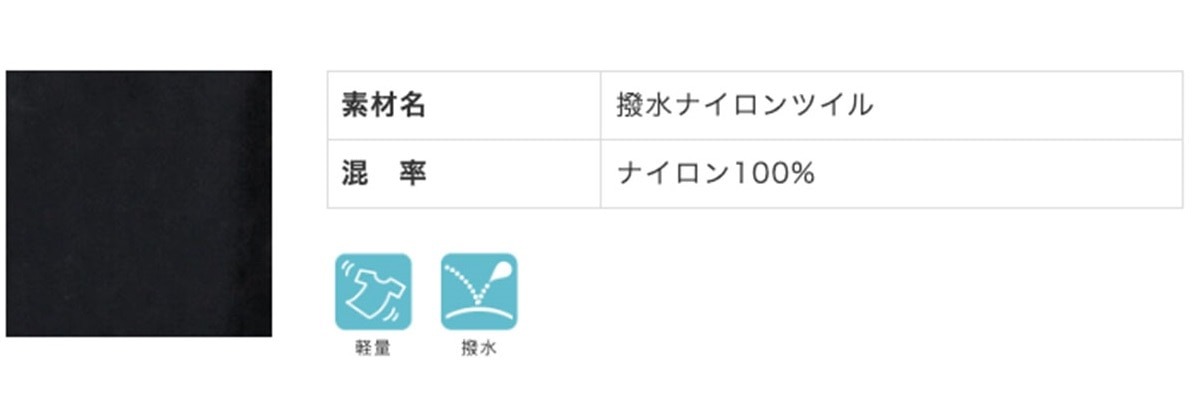The image size is (1199, 419).
Task: Click the 撥水 caption under the droplet icon
Action: click(x=479, y=349)
